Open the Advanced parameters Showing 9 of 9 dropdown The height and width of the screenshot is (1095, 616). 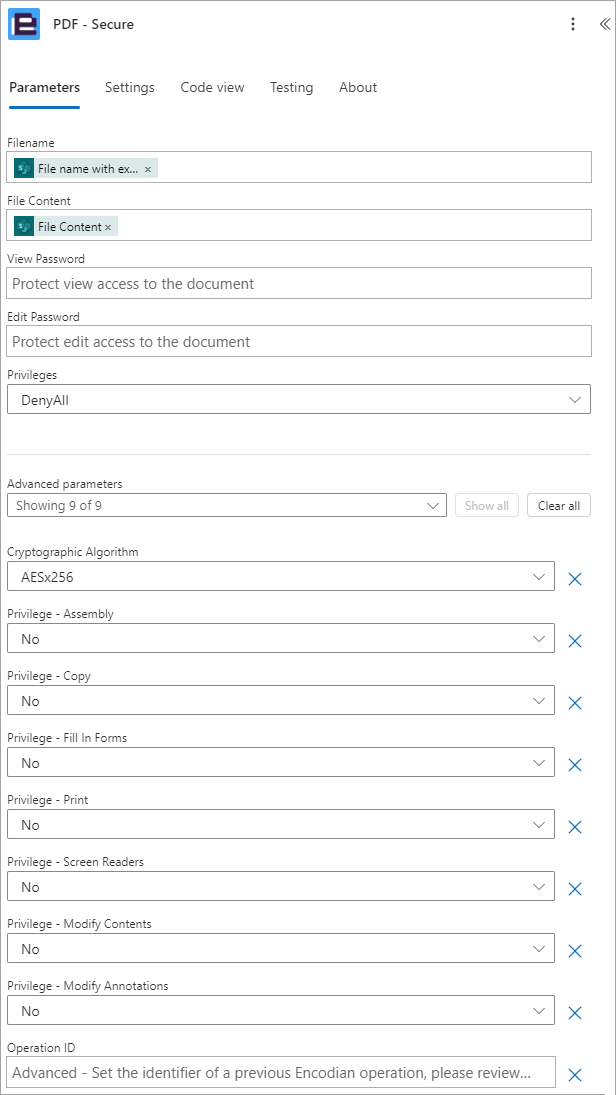pyautogui.click(x=227, y=505)
